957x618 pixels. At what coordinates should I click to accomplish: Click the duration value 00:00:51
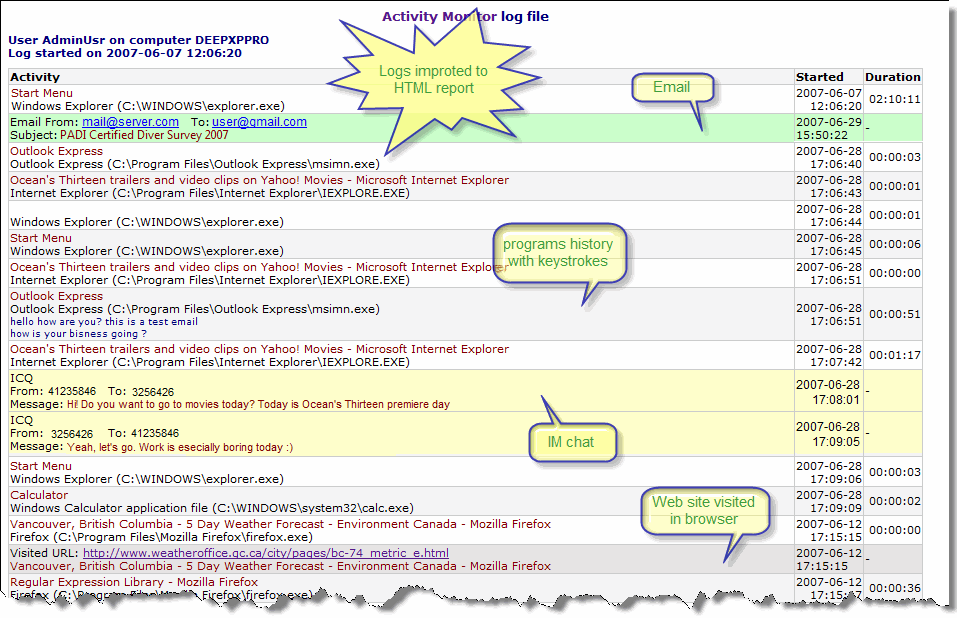(x=894, y=314)
